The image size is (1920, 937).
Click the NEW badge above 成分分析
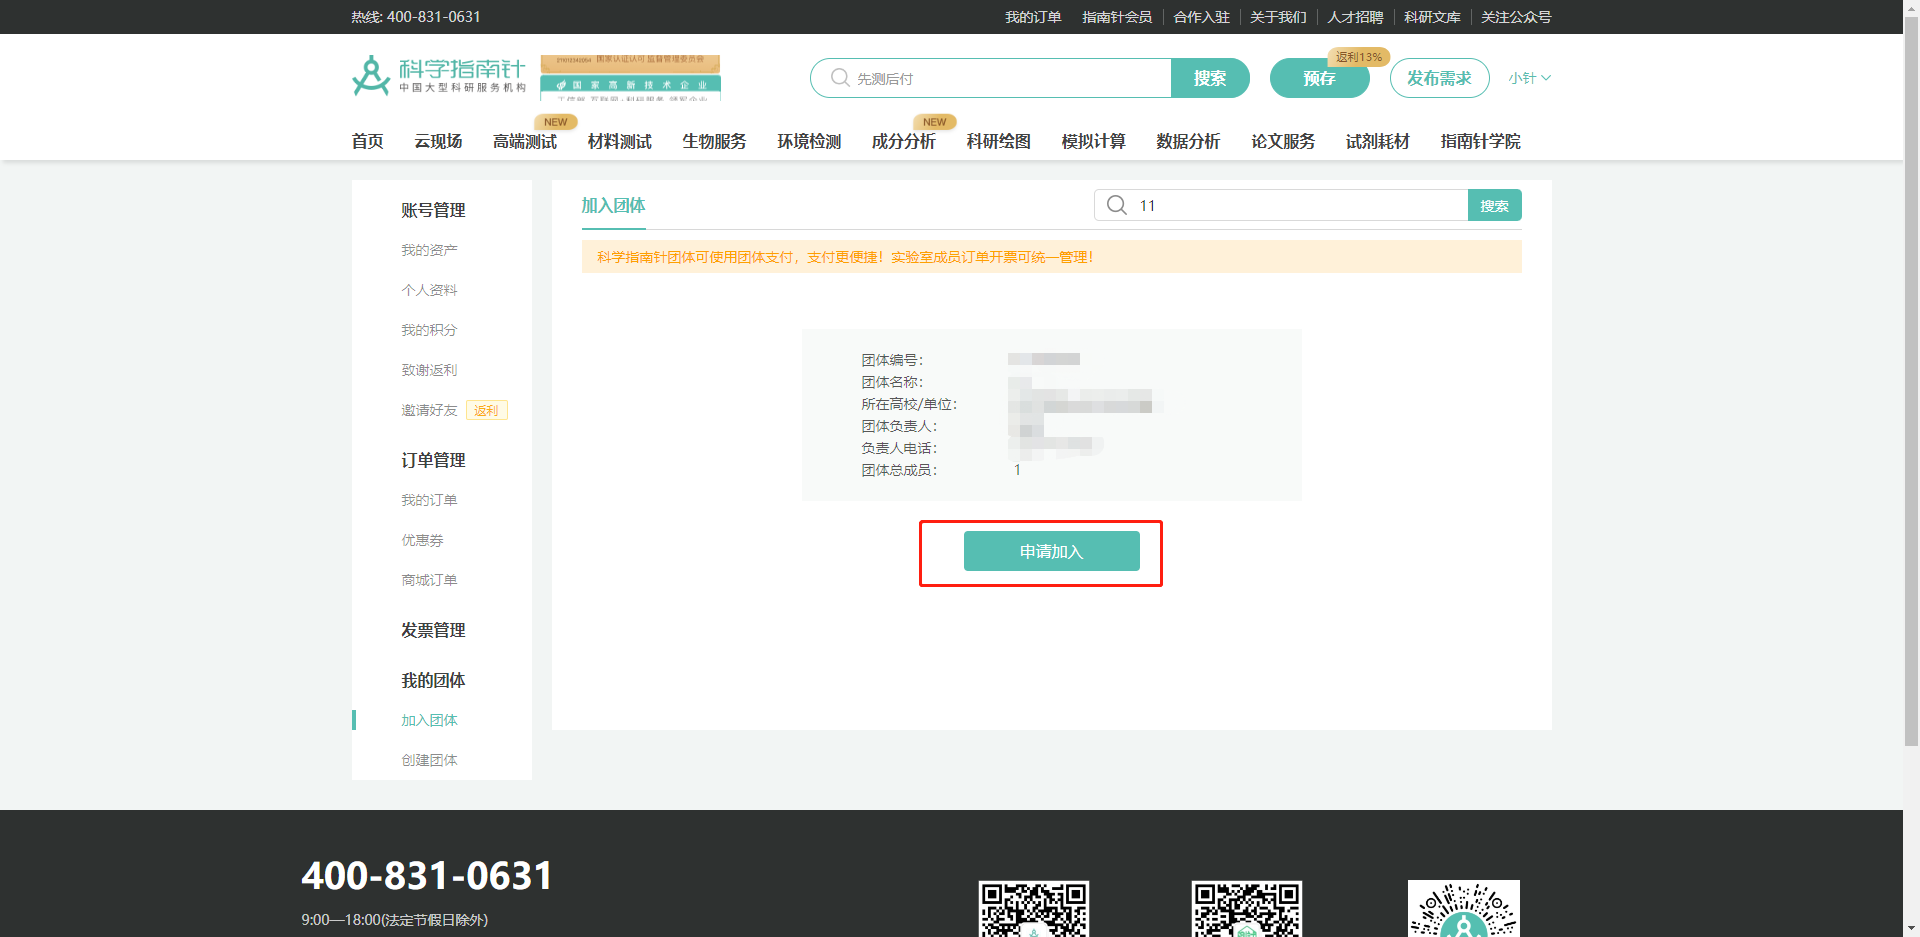934,121
